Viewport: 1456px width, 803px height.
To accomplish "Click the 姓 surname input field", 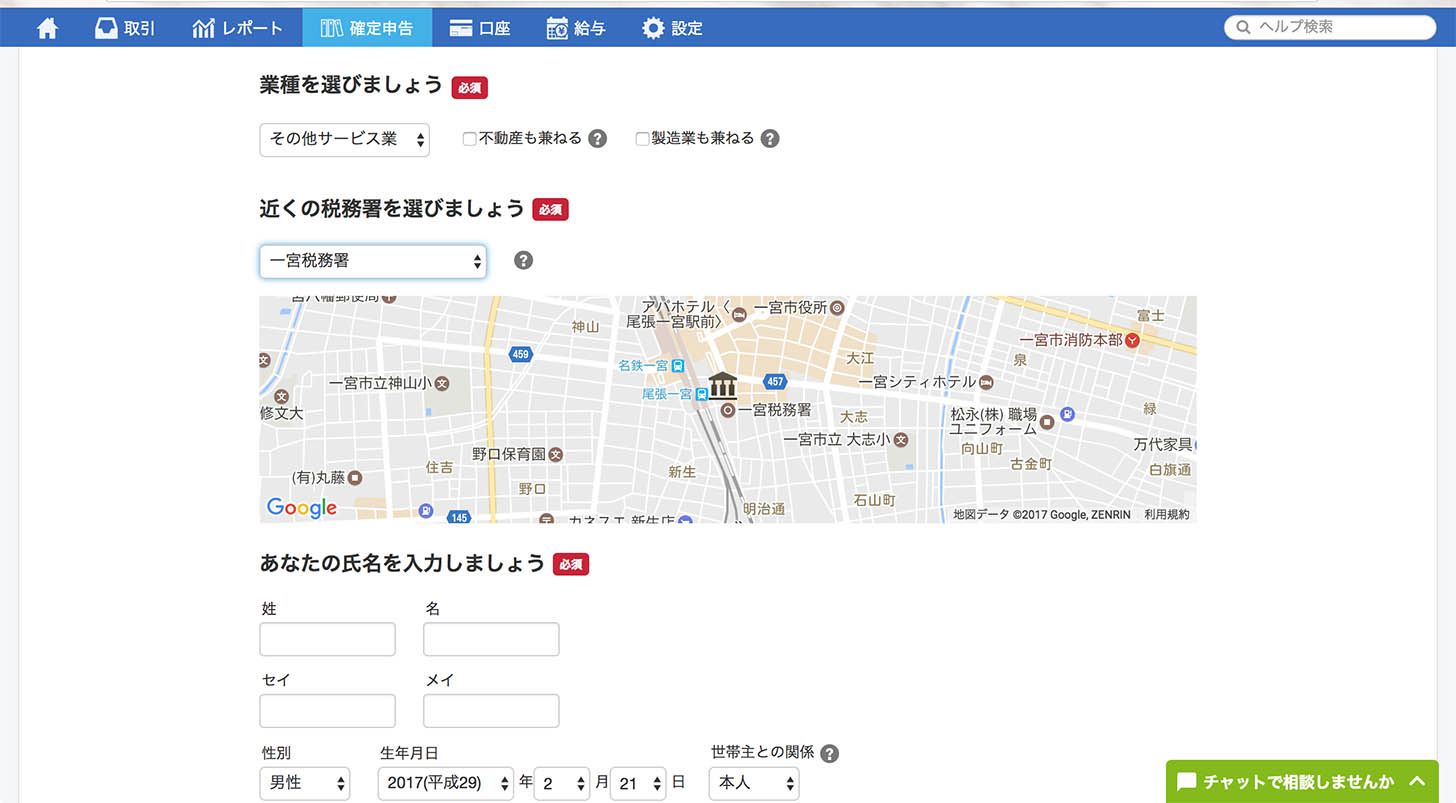I will click(327, 639).
